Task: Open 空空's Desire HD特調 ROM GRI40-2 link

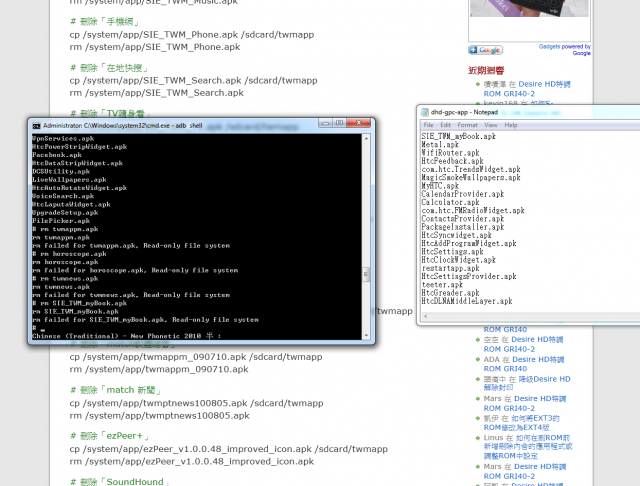Action: click(523, 344)
